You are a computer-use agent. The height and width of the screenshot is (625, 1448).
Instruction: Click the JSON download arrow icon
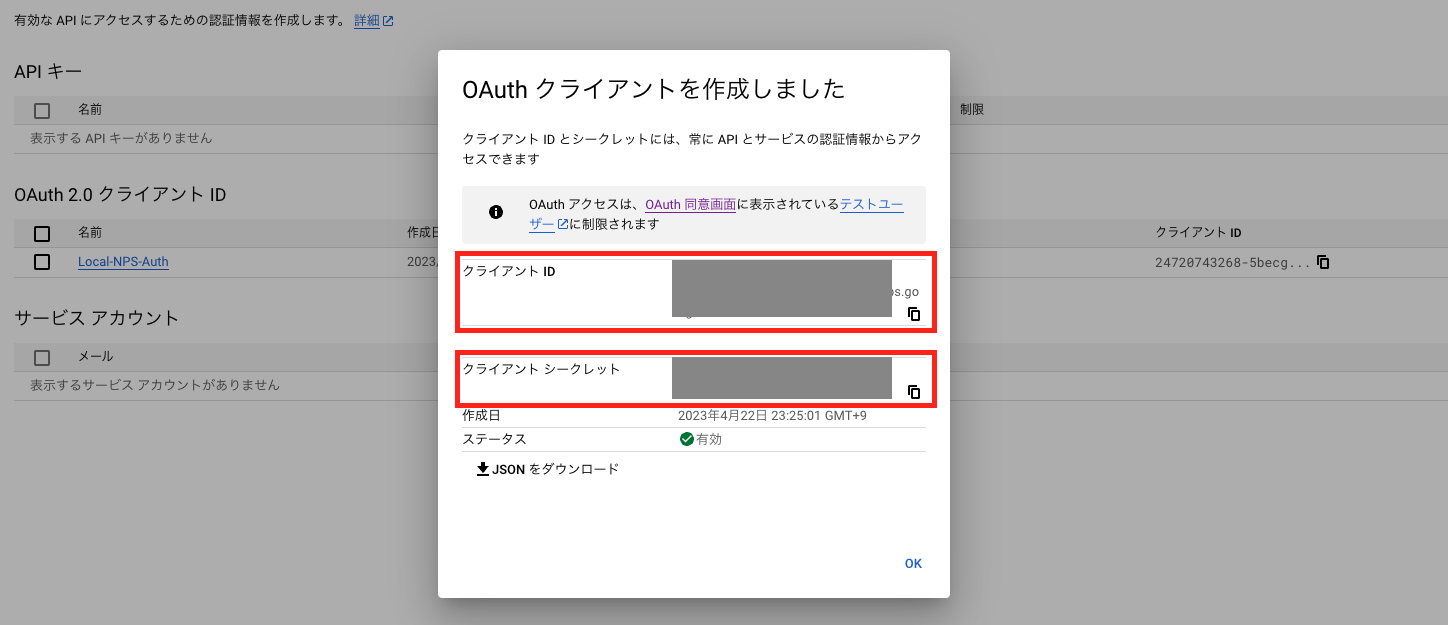click(x=483, y=468)
